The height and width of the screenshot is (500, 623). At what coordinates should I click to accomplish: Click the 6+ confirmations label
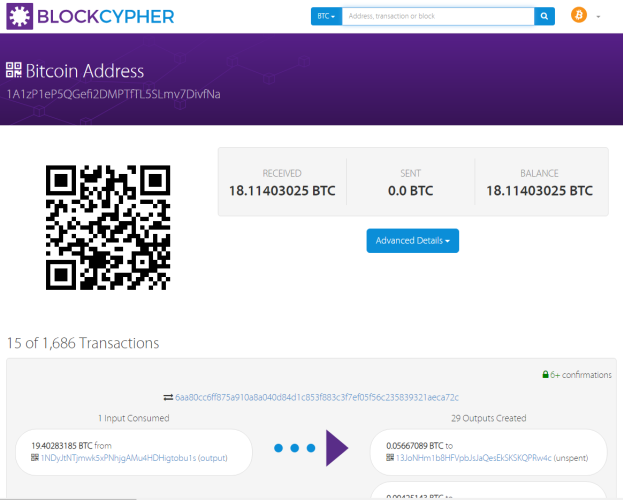[x=581, y=375]
